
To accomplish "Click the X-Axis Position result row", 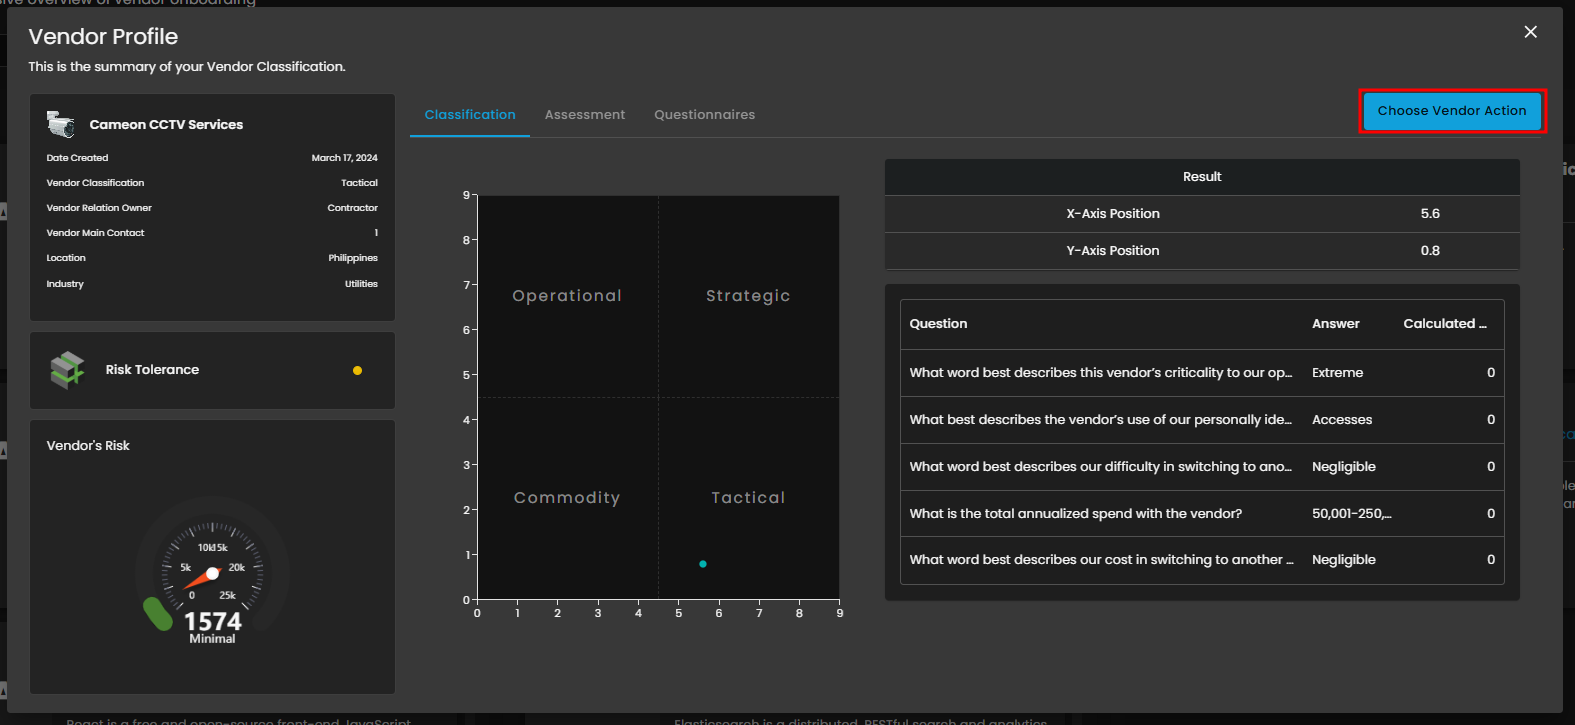I will (x=1201, y=214).
